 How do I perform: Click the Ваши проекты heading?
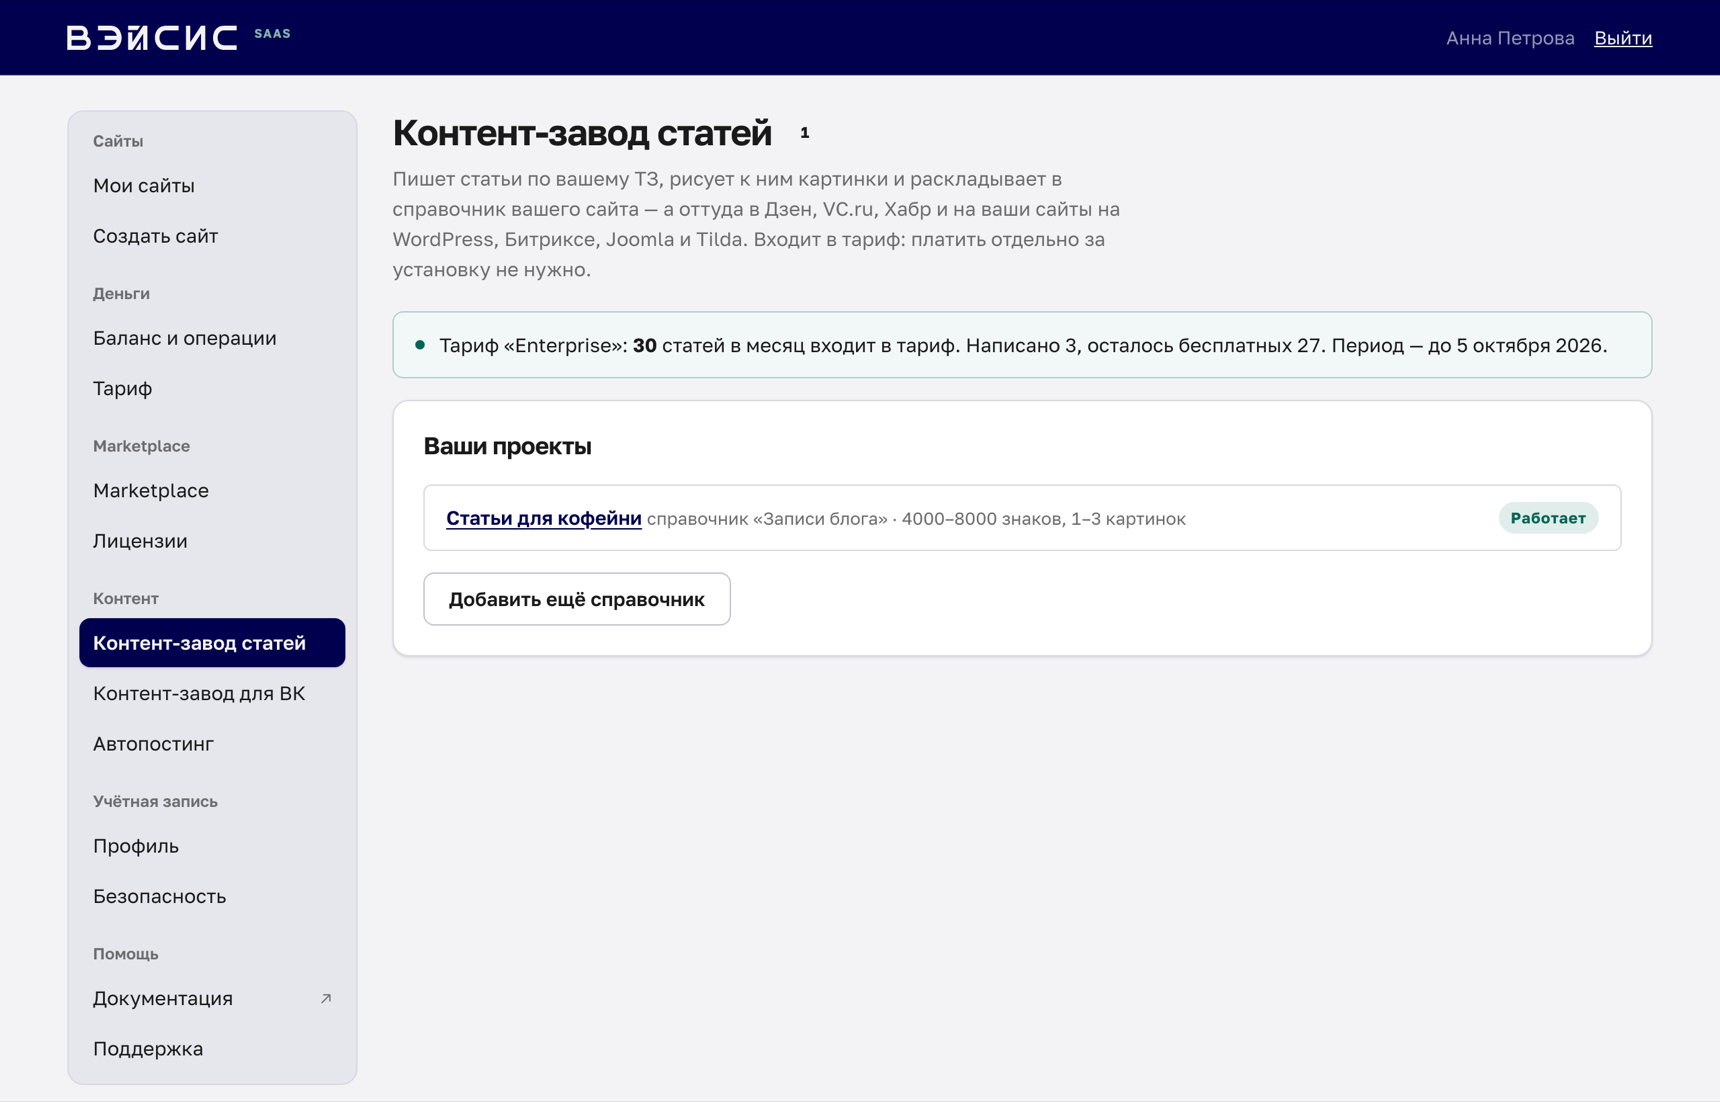tap(507, 446)
